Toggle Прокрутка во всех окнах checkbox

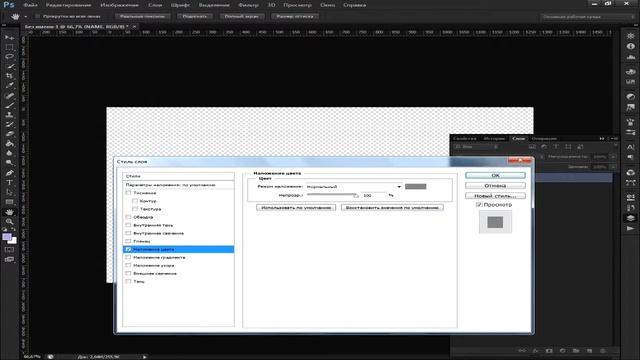click(x=38, y=16)
